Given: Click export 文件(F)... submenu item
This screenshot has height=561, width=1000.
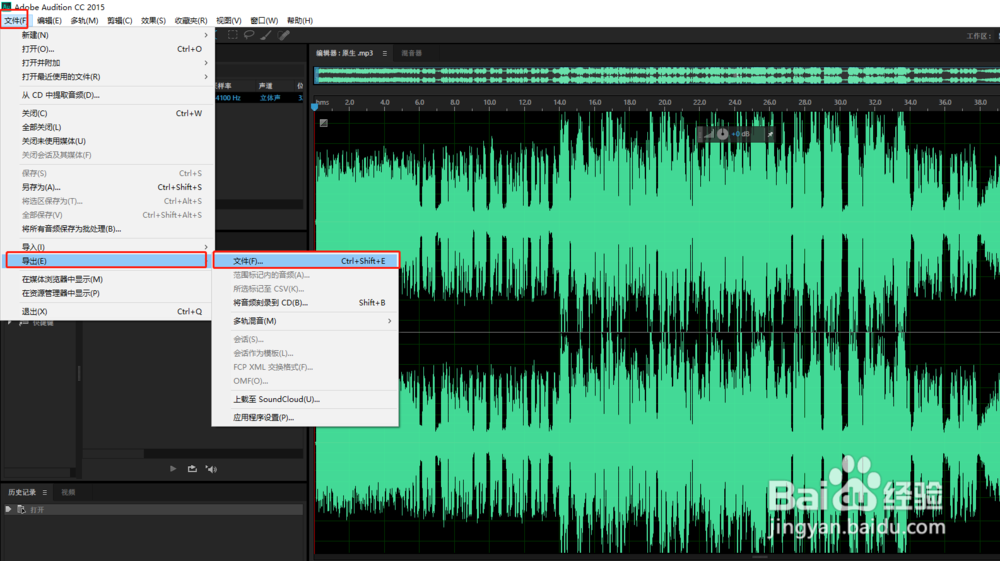Looking at the screenshot, I should 306,261.
